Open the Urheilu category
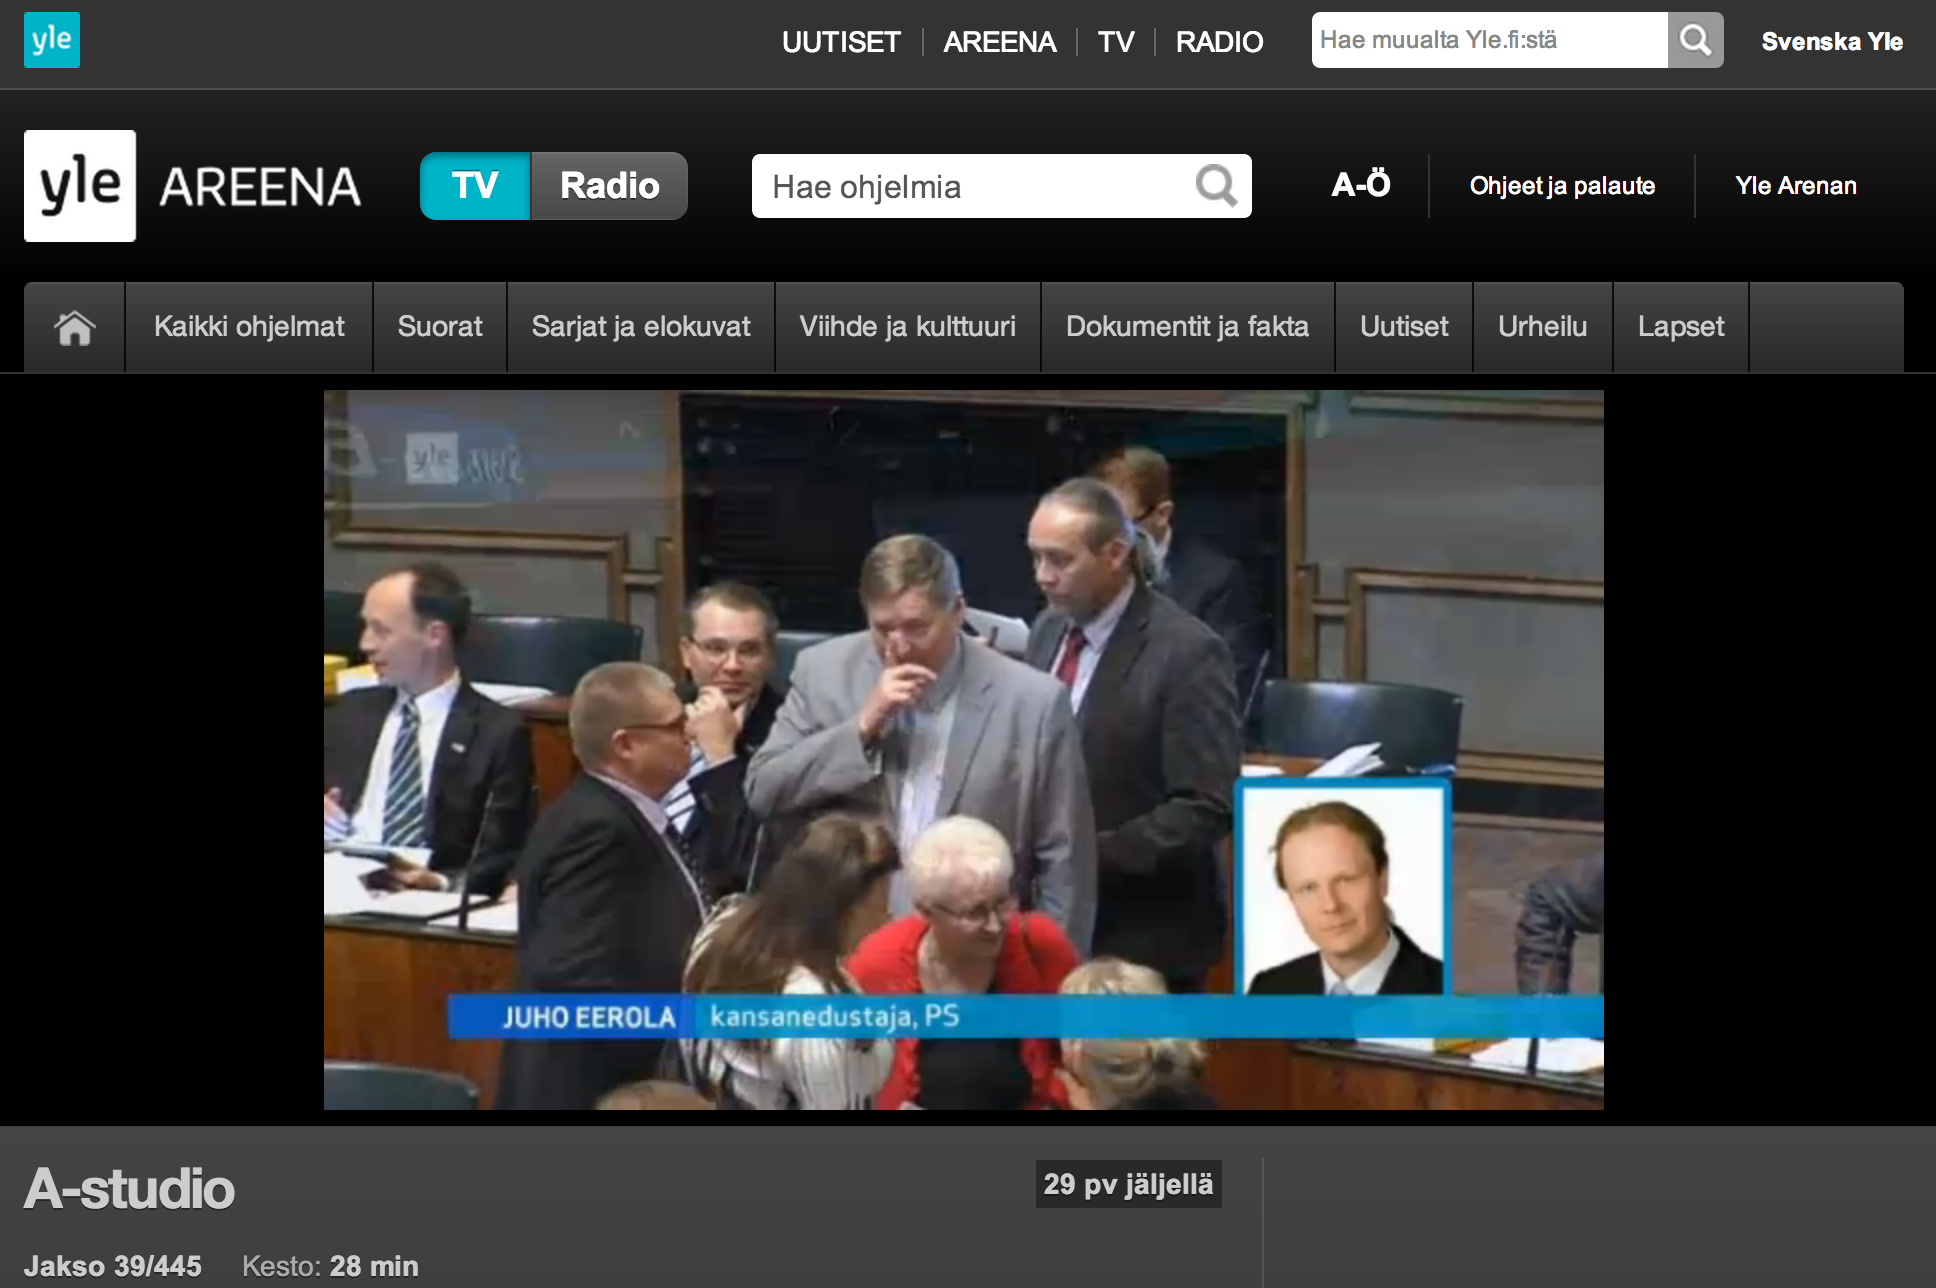 click(1543, 327)
